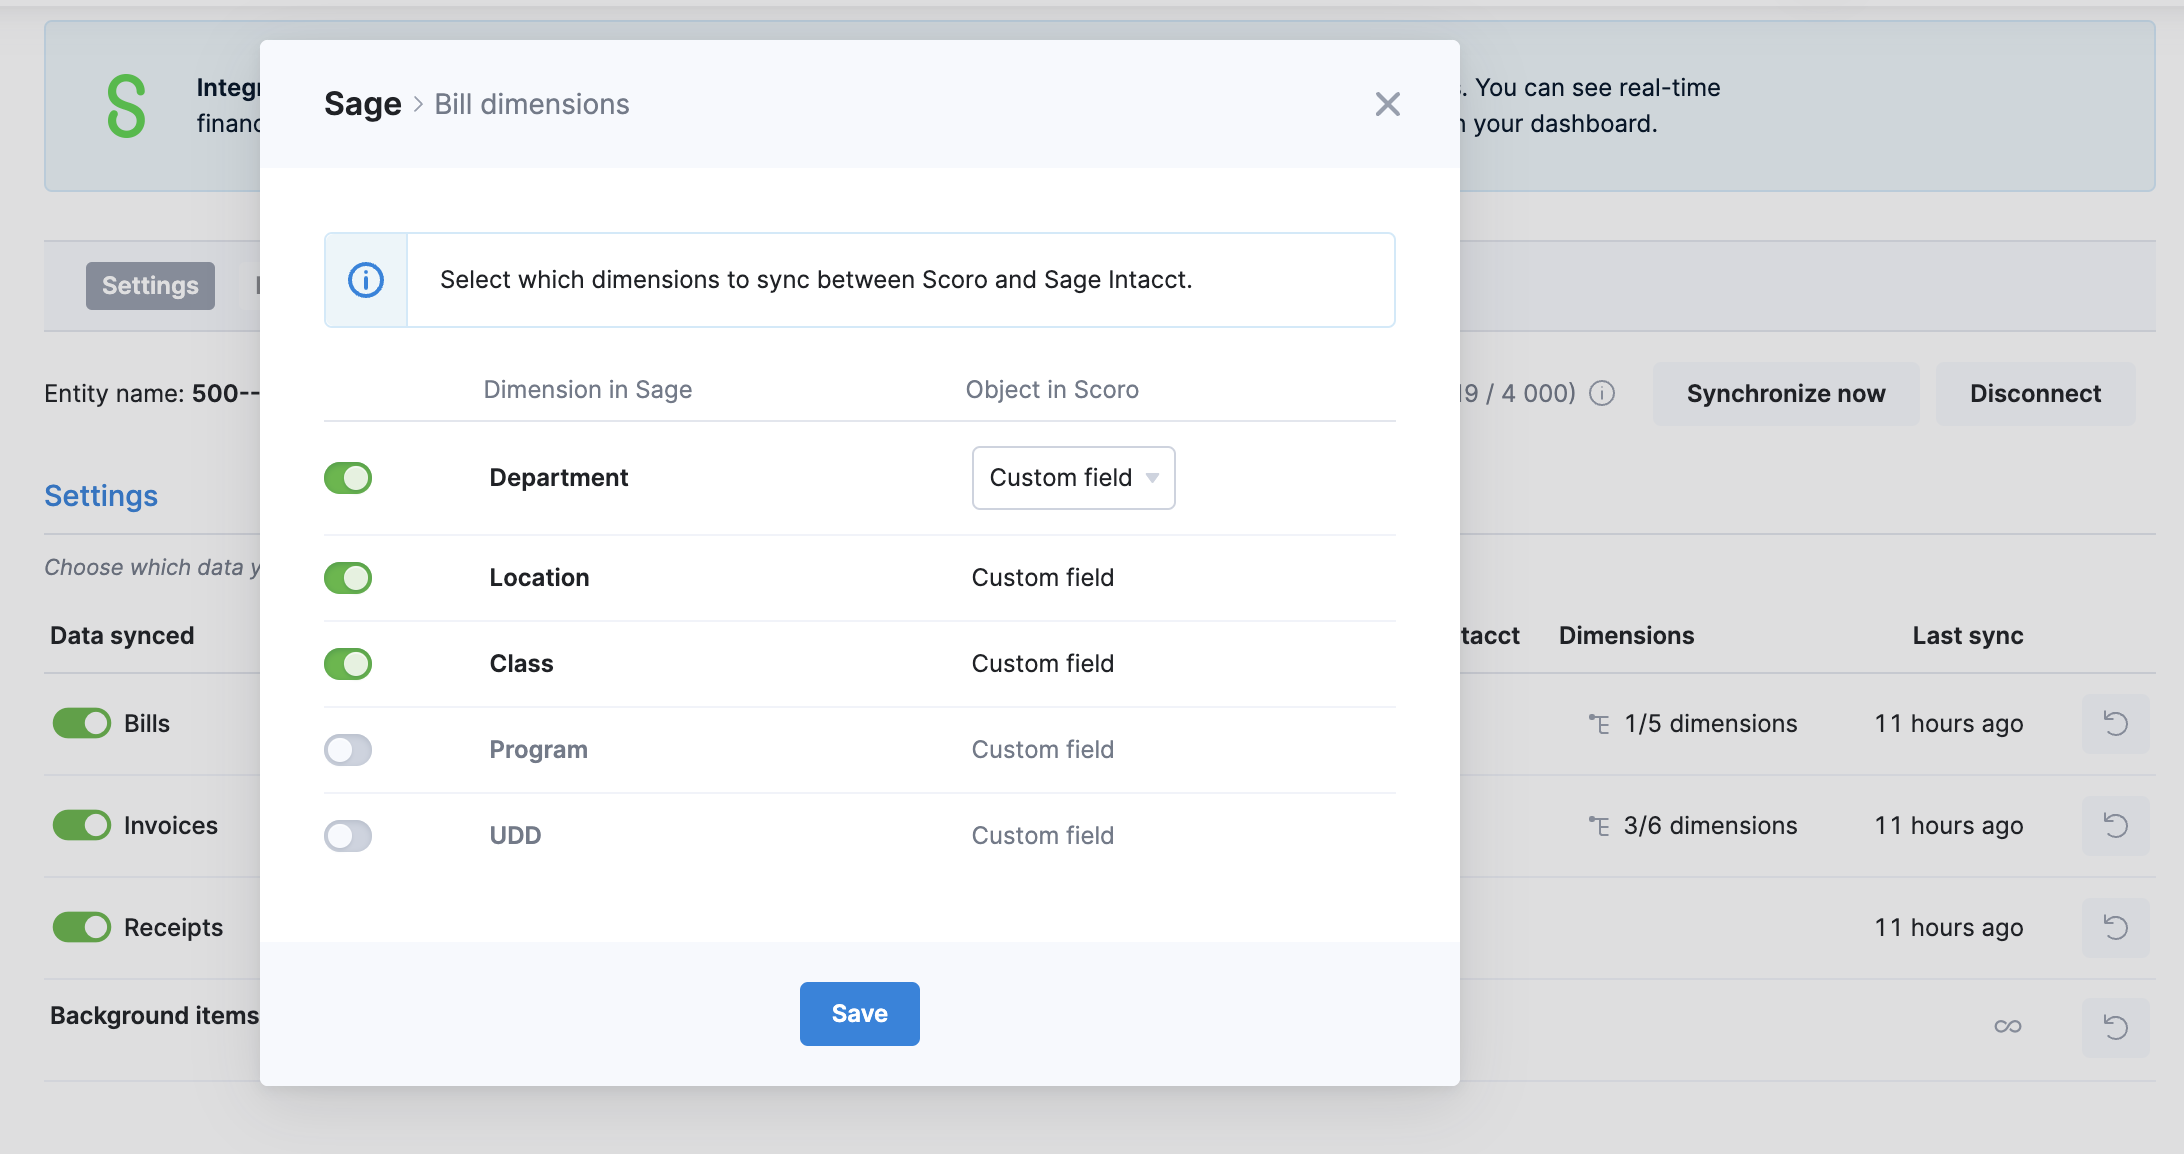
Task: Click the Object in Scoro column header
Action: tap(1052, 390)
